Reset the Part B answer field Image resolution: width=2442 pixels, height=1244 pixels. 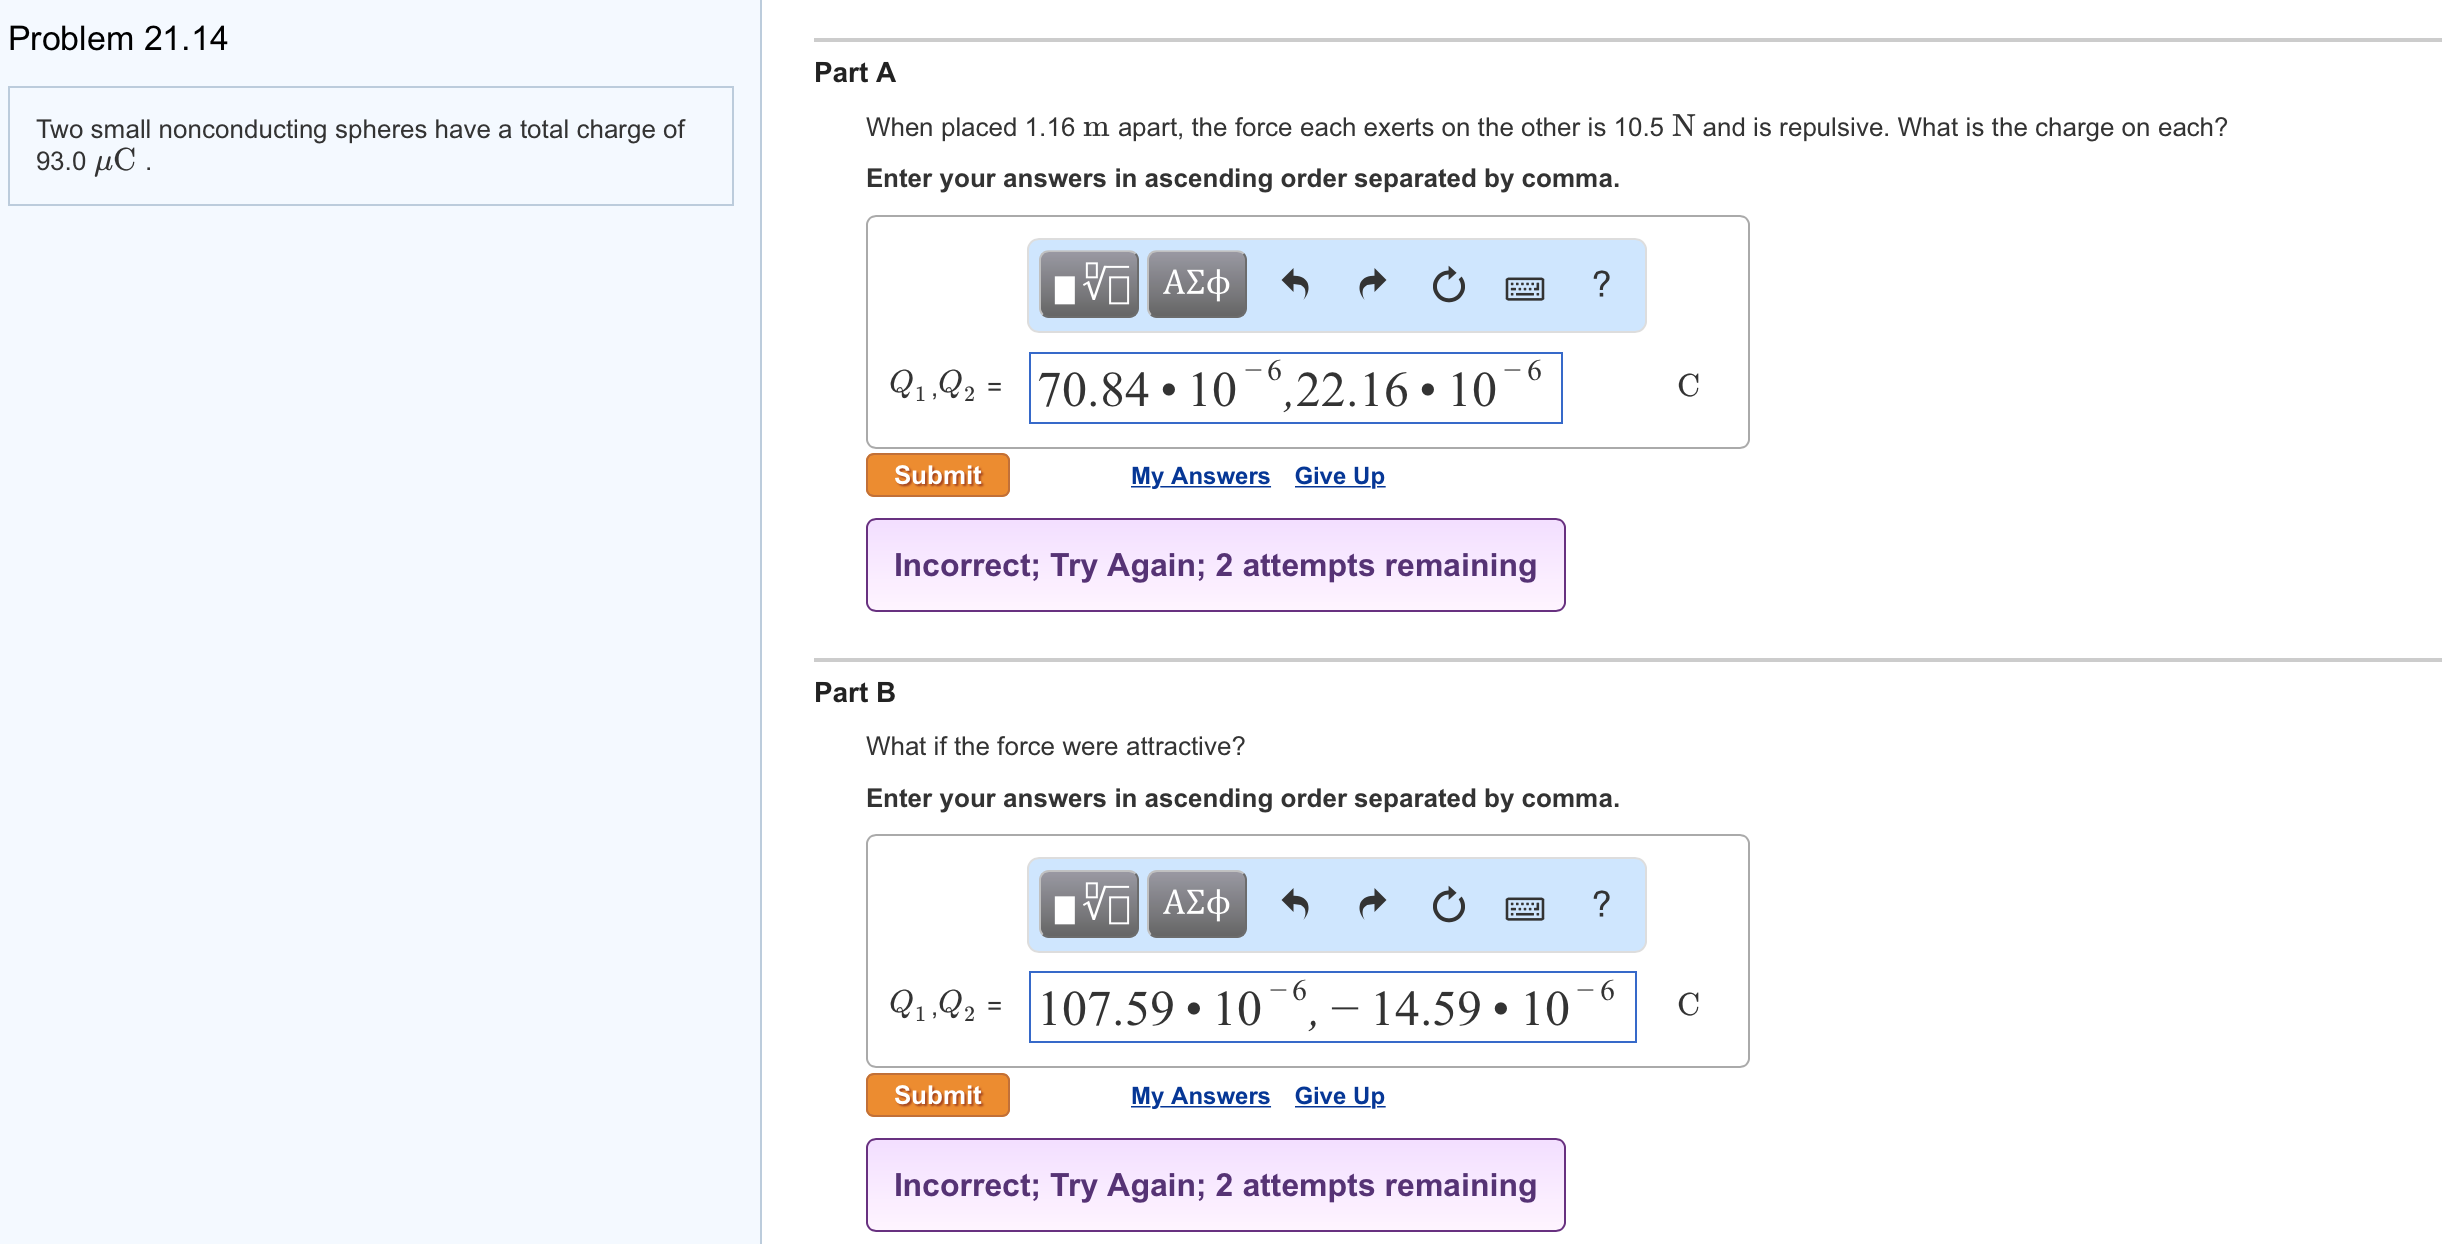[x=1449, y=905]
